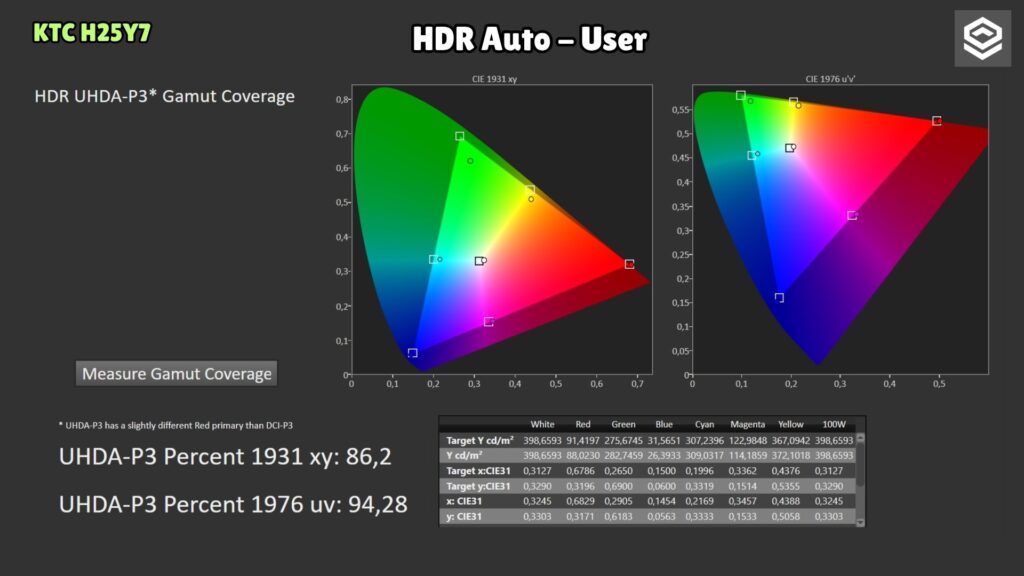Click the 100W column header
1024x576 pixels.
pos(833,424)
